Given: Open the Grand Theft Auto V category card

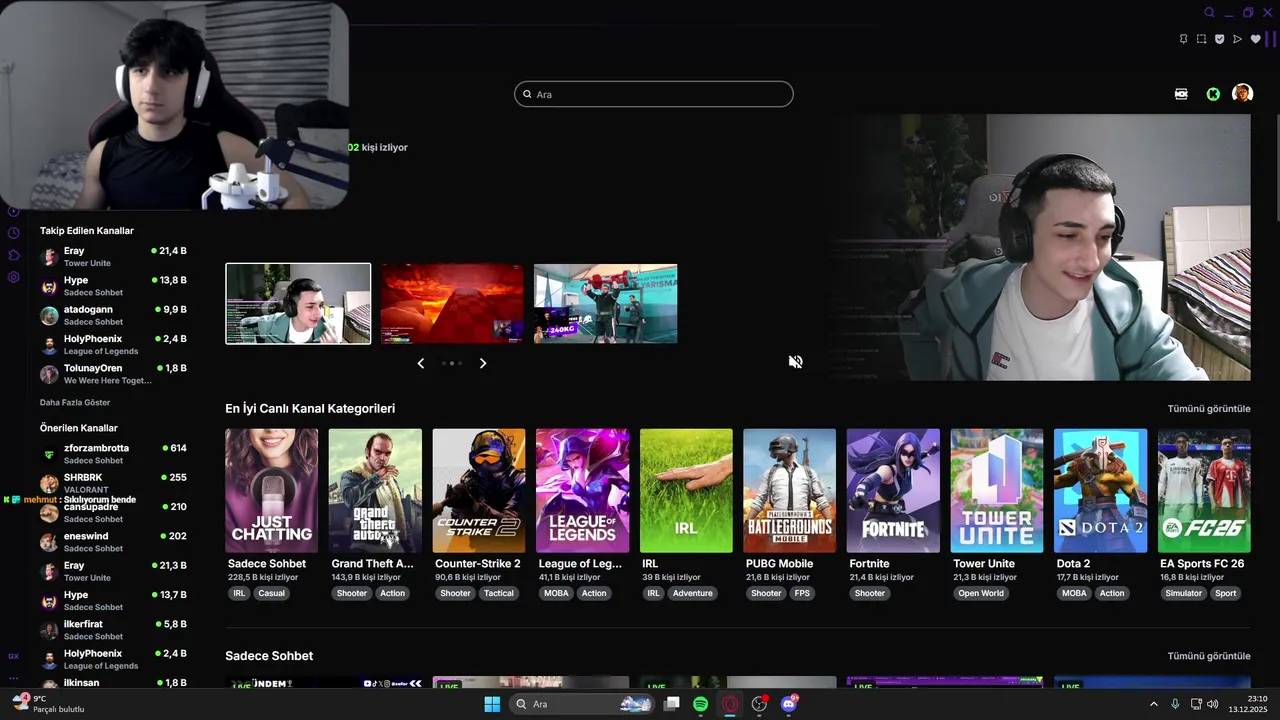Looking at the screenshot, I should 375,491.
